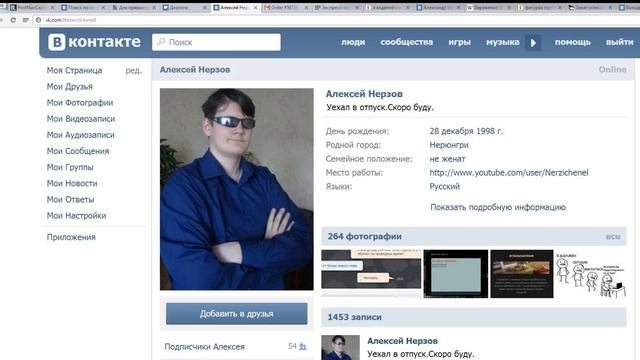Click Алексей Нерзов name in wall post
Image resolution: width=640 pixels, height=360 pixels.
pos(402,341)
